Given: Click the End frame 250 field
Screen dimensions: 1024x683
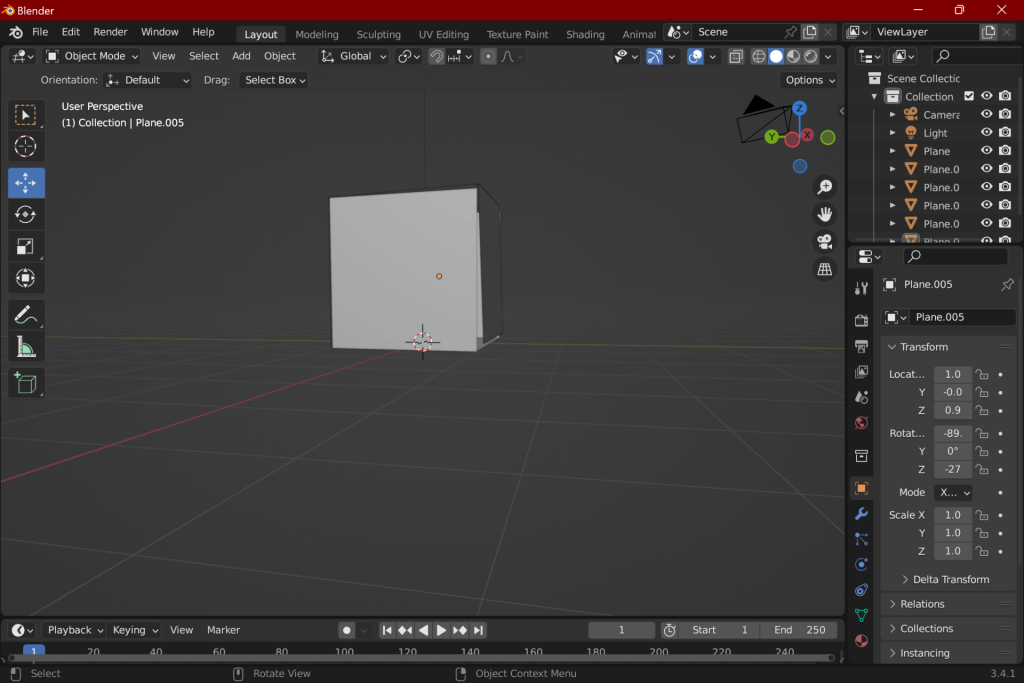Looking at the screenshot, I should [x=799, y=630].
